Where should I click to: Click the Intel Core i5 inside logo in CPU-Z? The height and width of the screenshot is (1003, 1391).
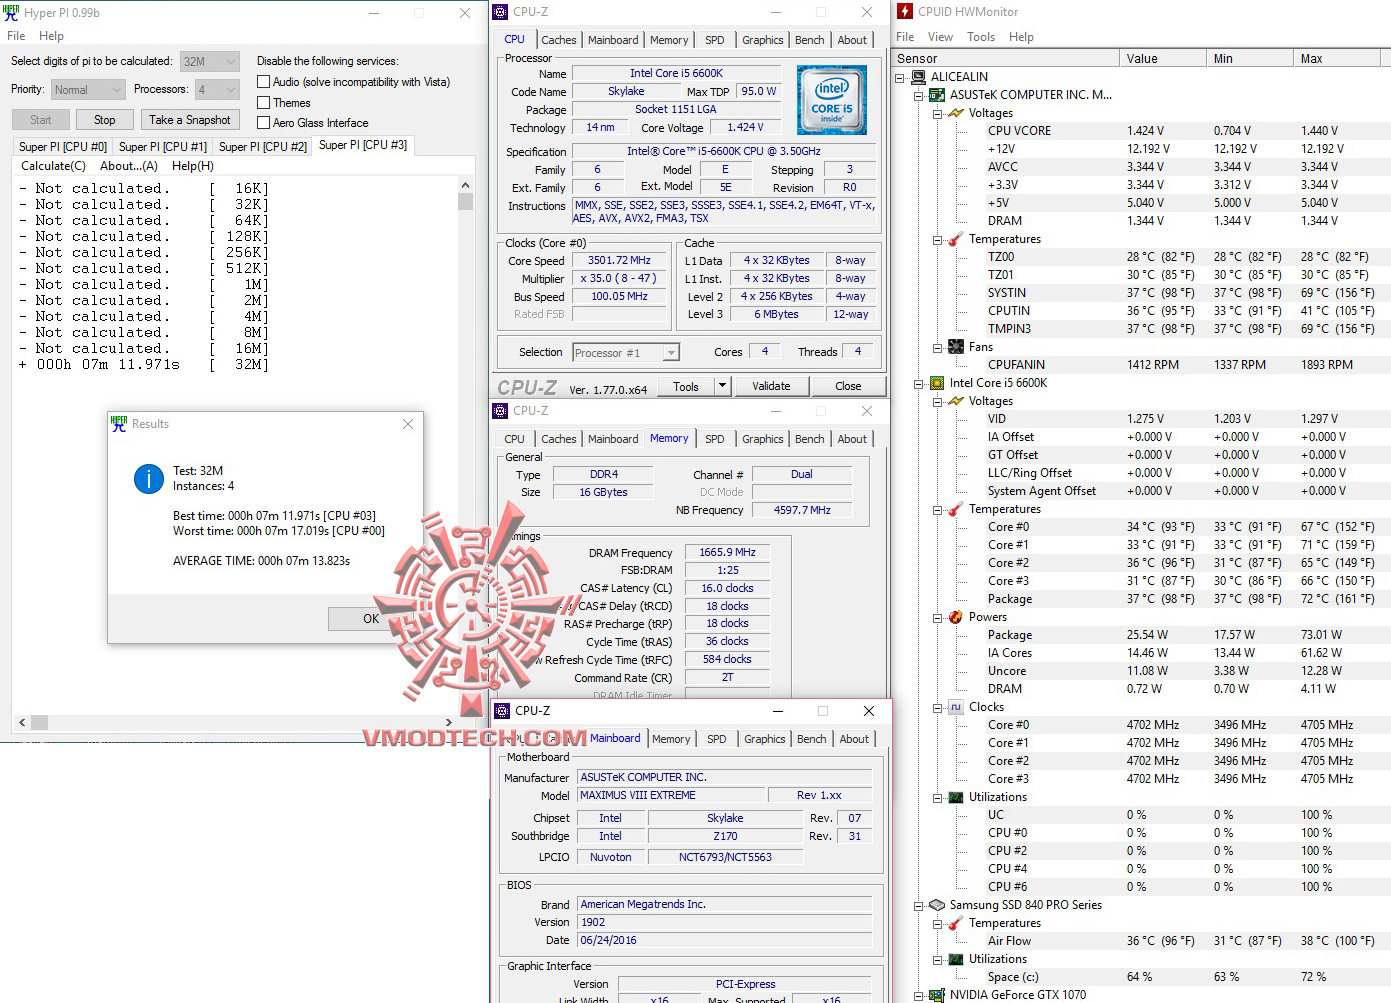coord(832,100)
